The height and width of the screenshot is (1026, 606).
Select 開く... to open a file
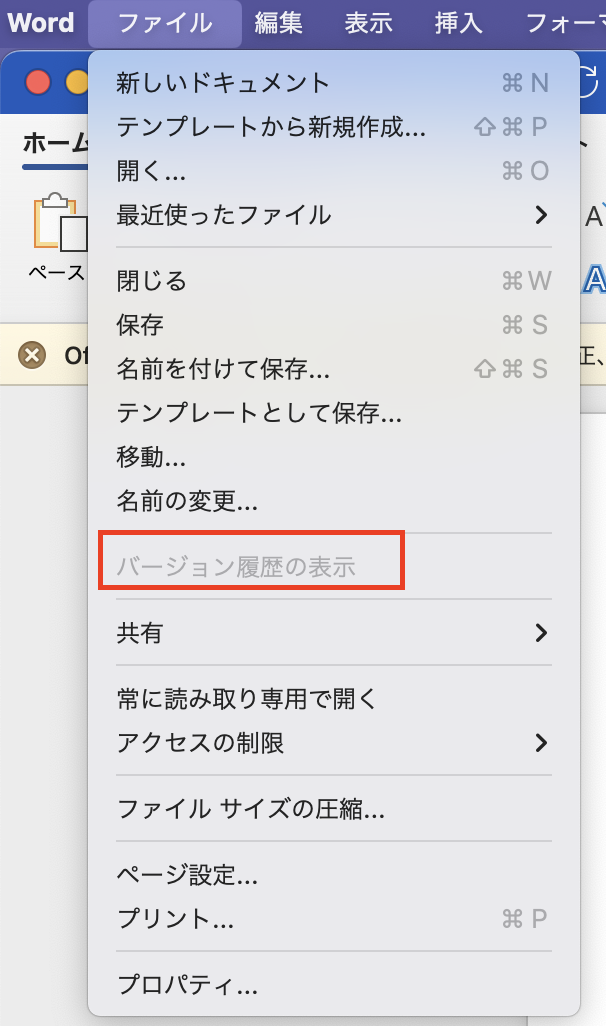(151, 170)
